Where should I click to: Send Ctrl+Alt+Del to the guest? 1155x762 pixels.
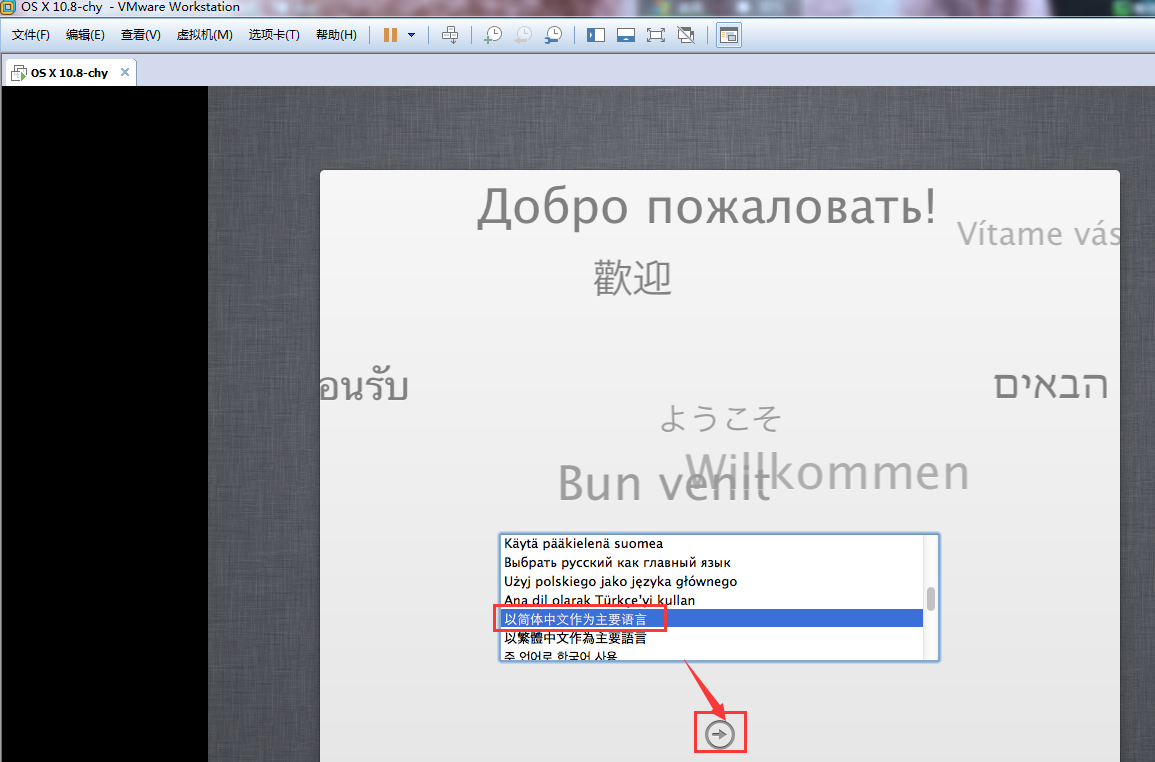[450, 35]
